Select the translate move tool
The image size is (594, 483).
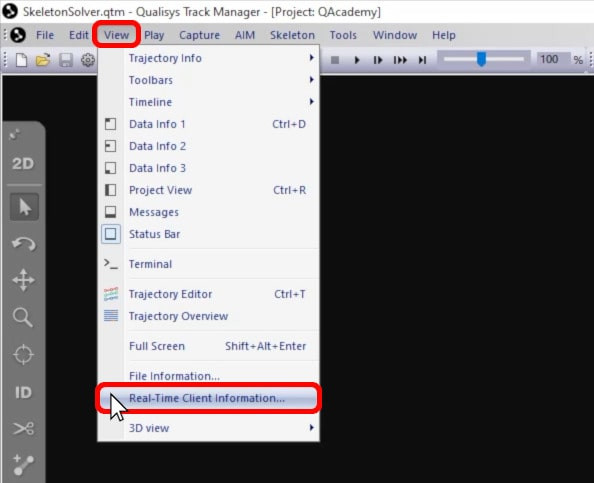point(23,280)
